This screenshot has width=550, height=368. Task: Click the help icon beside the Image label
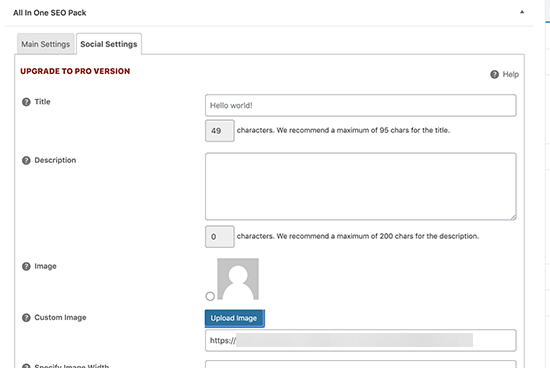26,267
